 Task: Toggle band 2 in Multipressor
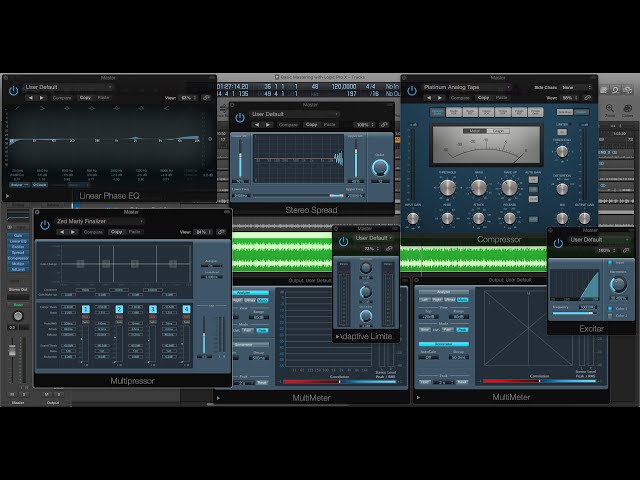tap(119, 309)
